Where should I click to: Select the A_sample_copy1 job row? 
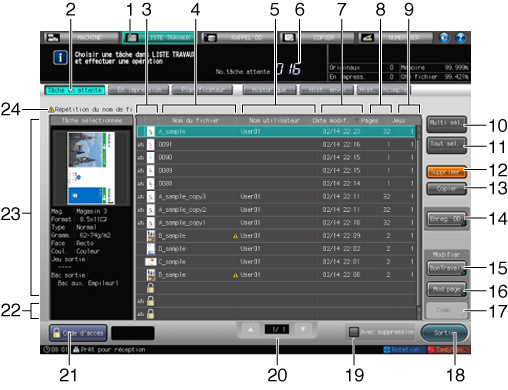click(x=276, y=223)
